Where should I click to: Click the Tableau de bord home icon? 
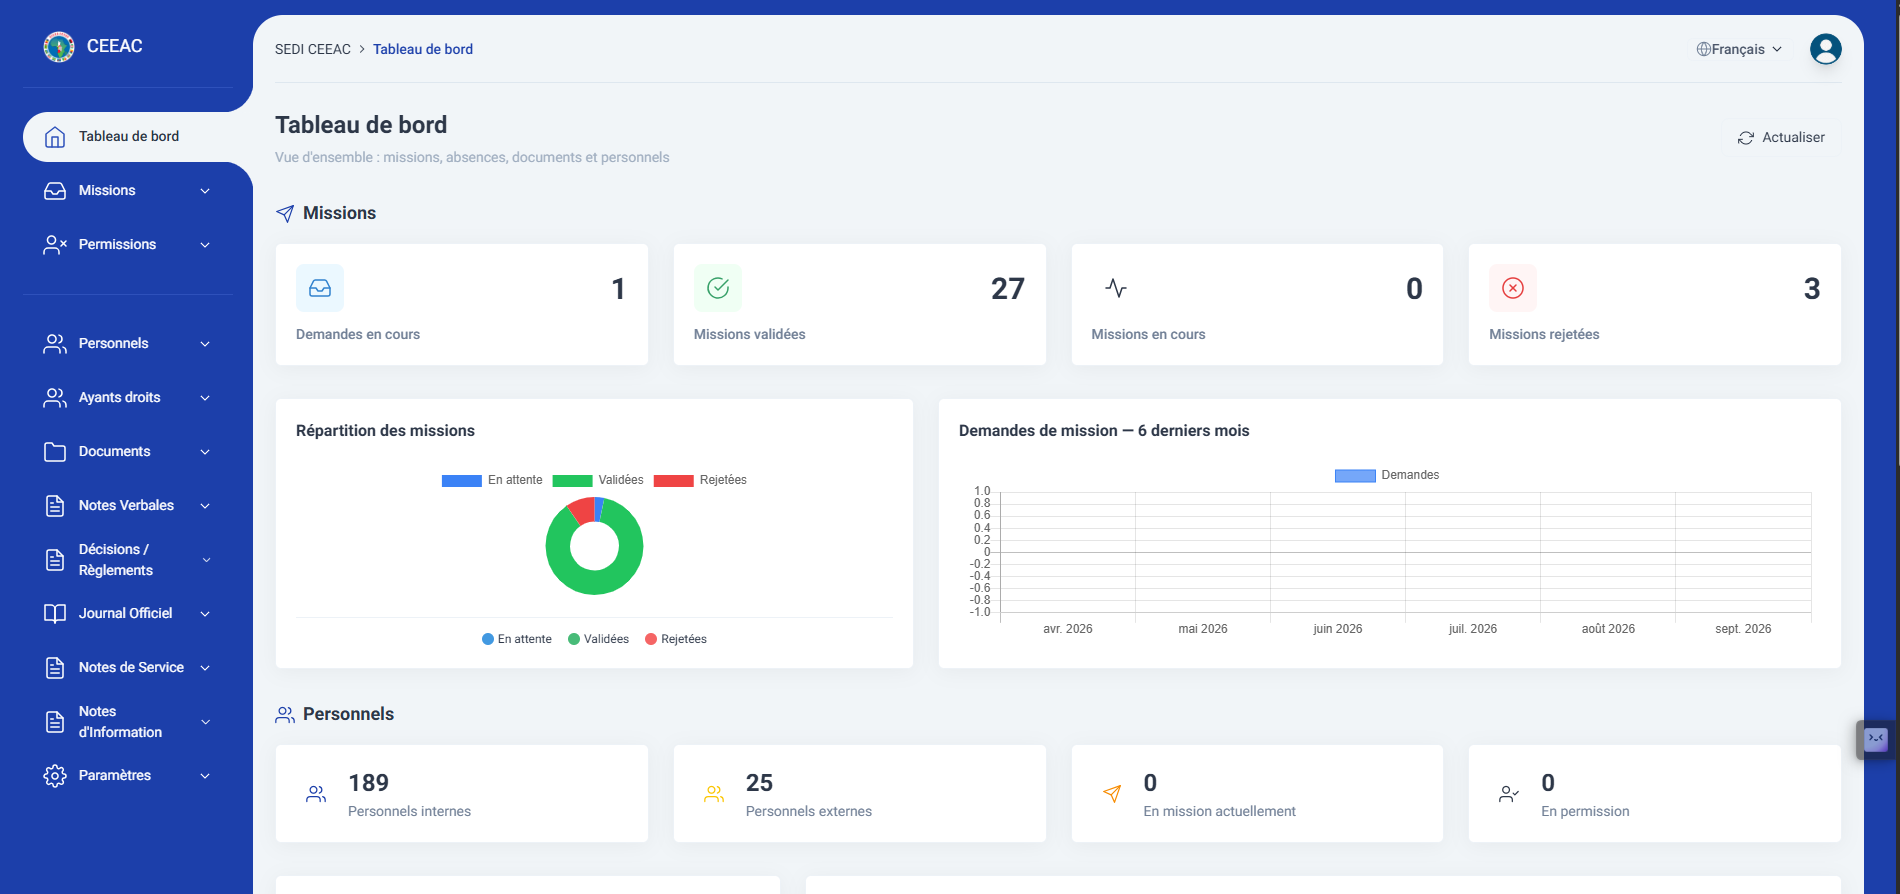[55, 137]
